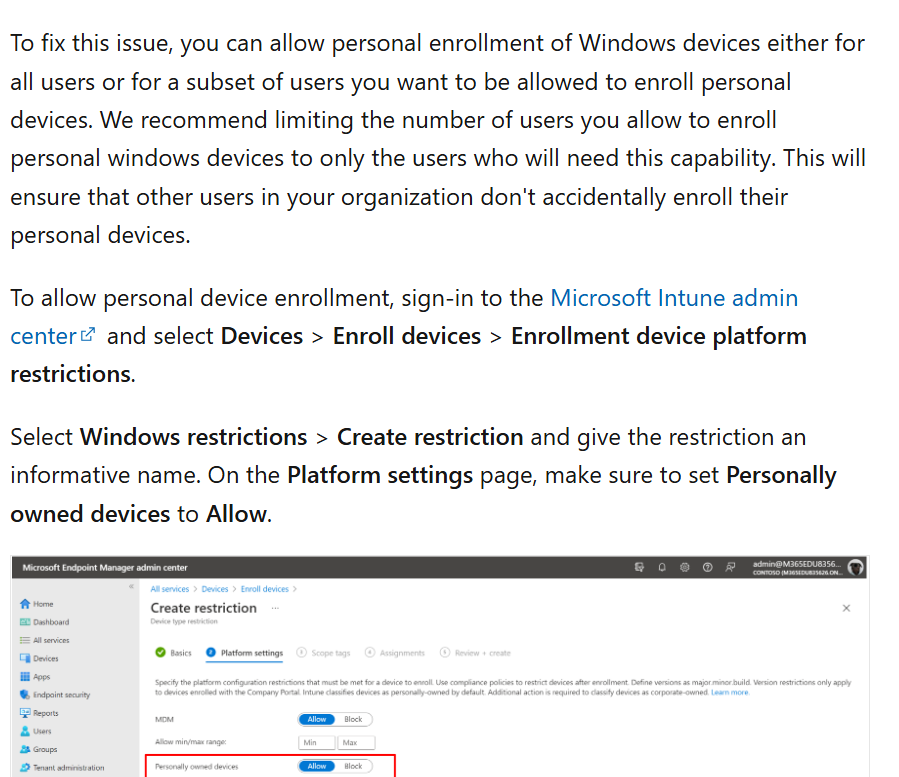The image size is (899, 777).
Task: Set MDM toggle to Allow
Action: pyautogui.click(x=316, y=719)
